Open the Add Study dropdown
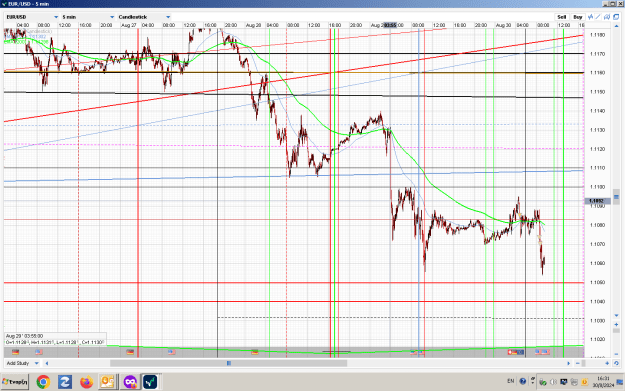The image size is (625, 391). (x=22, y=363)
